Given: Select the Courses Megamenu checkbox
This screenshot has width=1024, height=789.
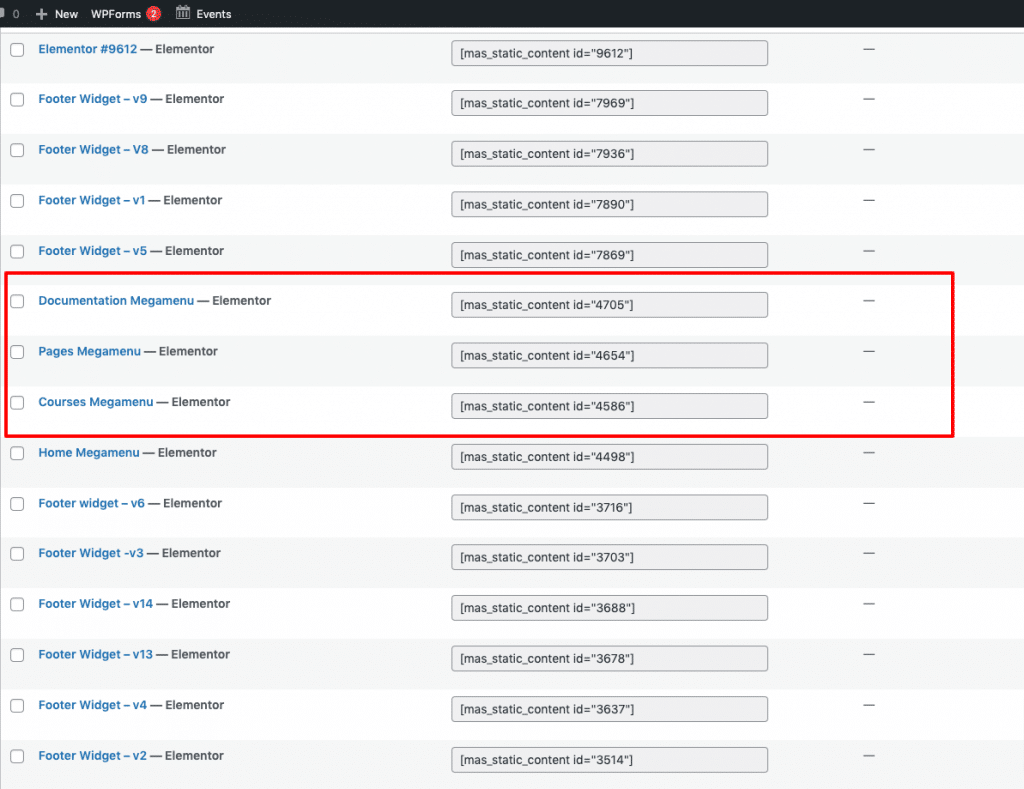Looking at the screenshot, I should (x=17, y=402).
